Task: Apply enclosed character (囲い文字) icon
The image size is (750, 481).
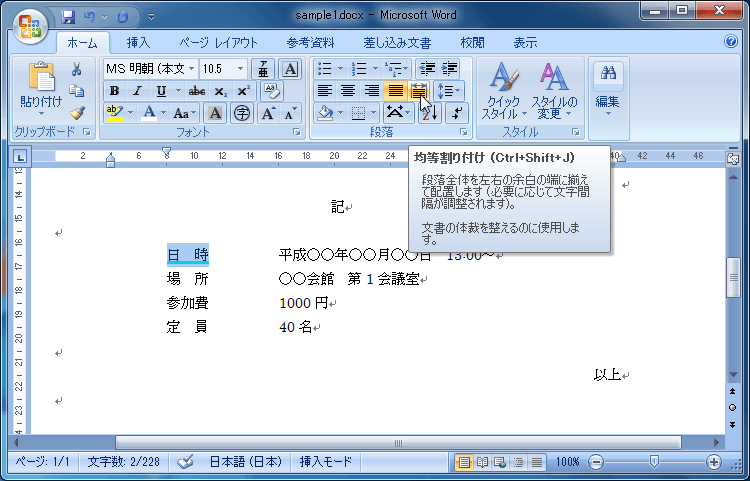Action: 242,113
